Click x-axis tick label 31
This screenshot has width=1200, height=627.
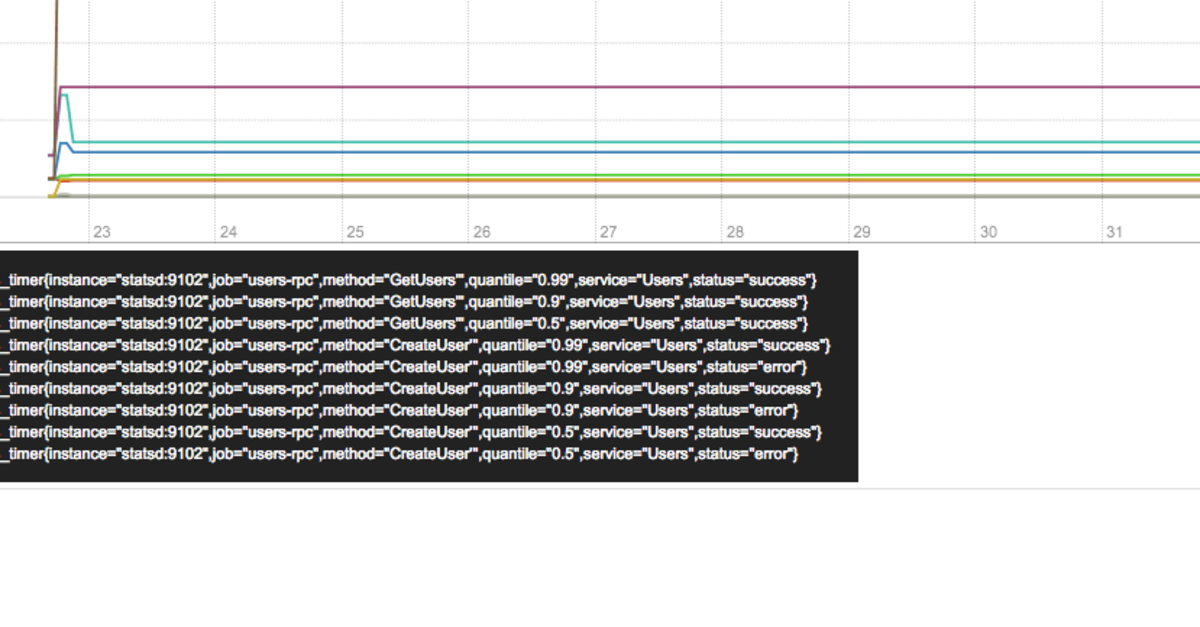[1114, 232]
